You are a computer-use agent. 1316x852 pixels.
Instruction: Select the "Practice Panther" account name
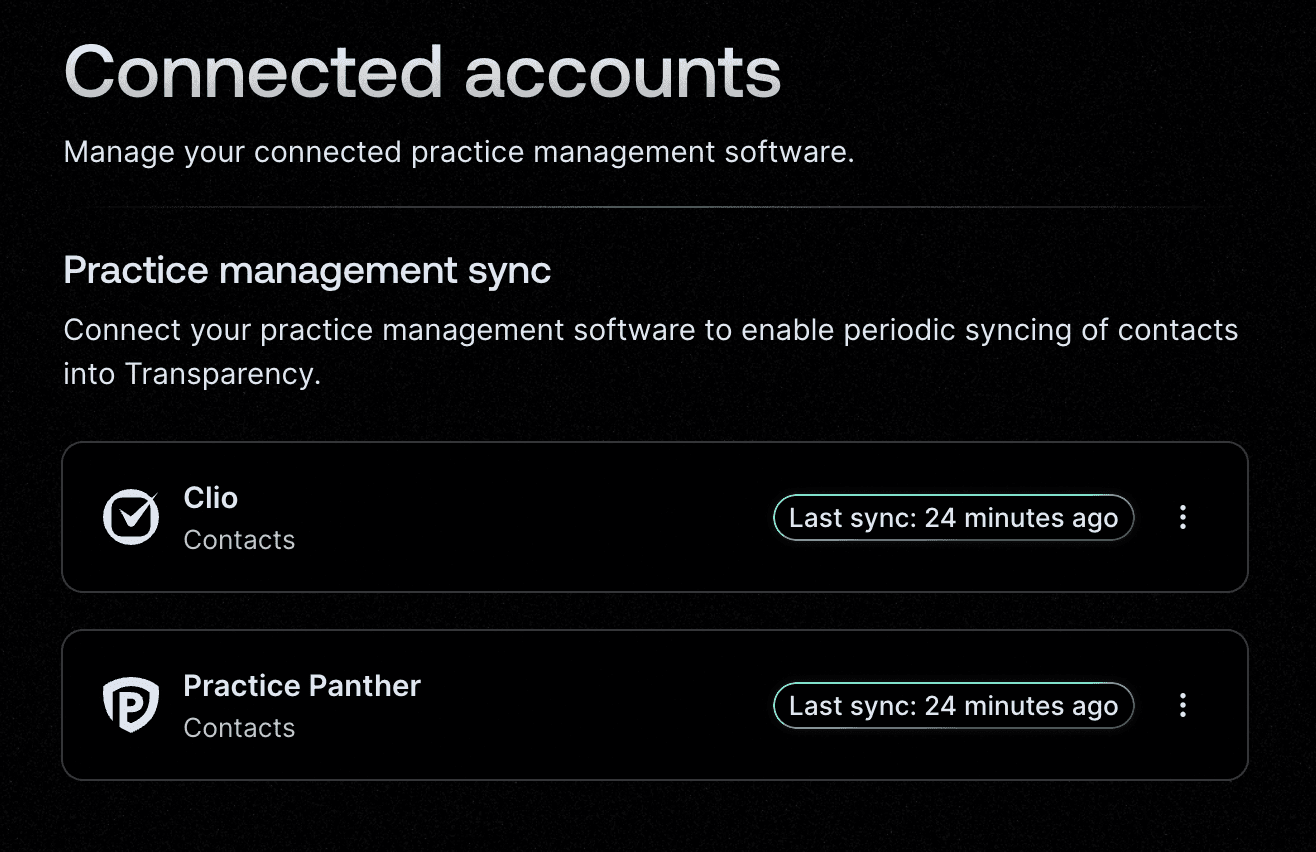click(302, 685)
